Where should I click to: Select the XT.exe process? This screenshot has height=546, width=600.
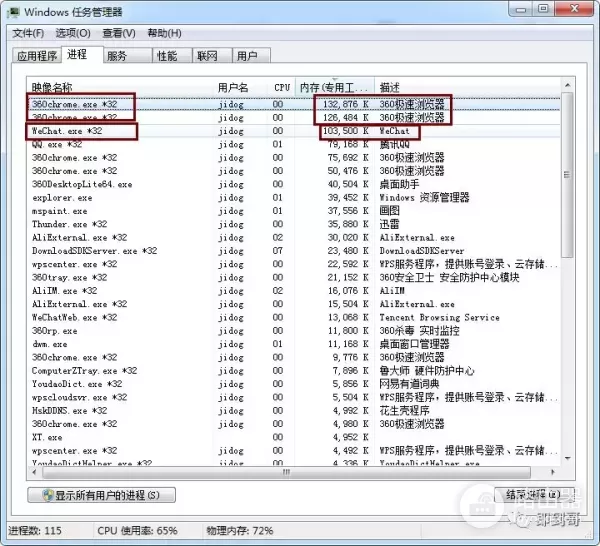pos(47,437)
